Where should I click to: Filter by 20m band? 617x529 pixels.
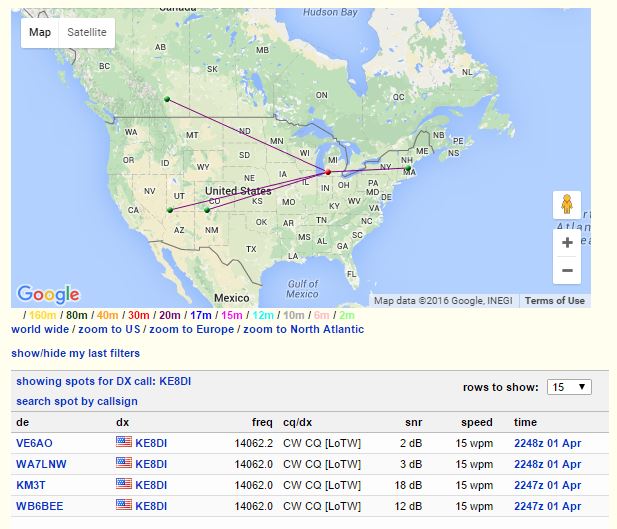coord(170,315)
